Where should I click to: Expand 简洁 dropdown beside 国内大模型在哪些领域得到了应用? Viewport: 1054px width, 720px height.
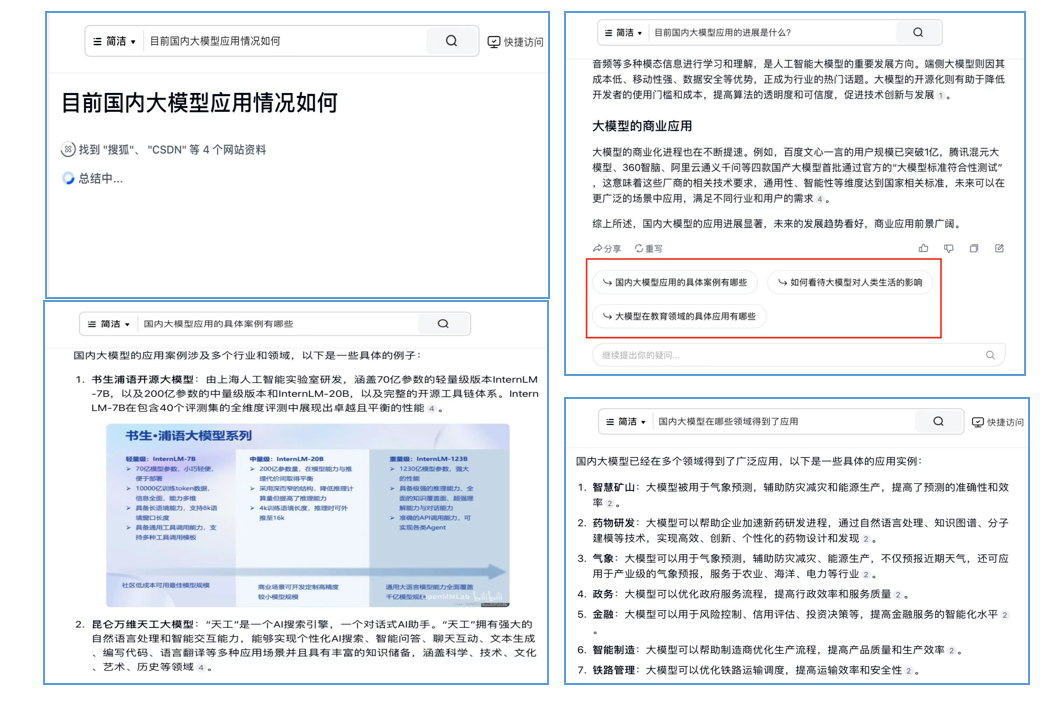(x=625, y=422)
